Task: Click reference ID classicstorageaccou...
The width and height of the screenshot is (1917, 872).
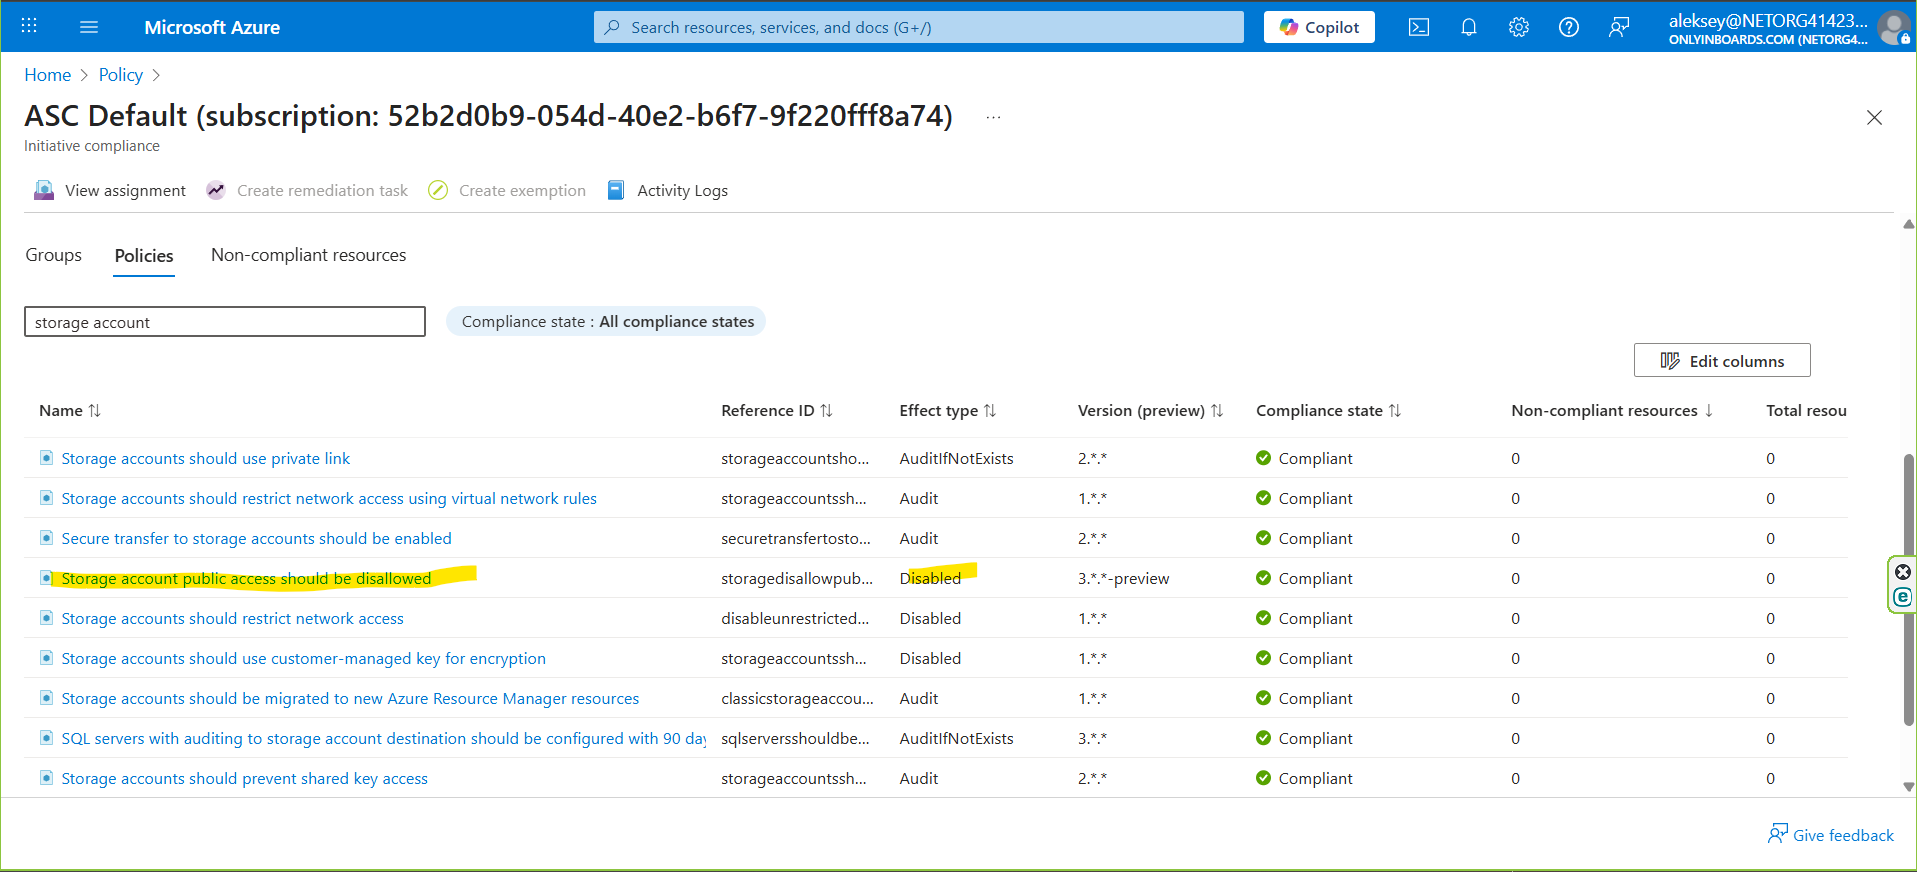Action: (797, 698)
